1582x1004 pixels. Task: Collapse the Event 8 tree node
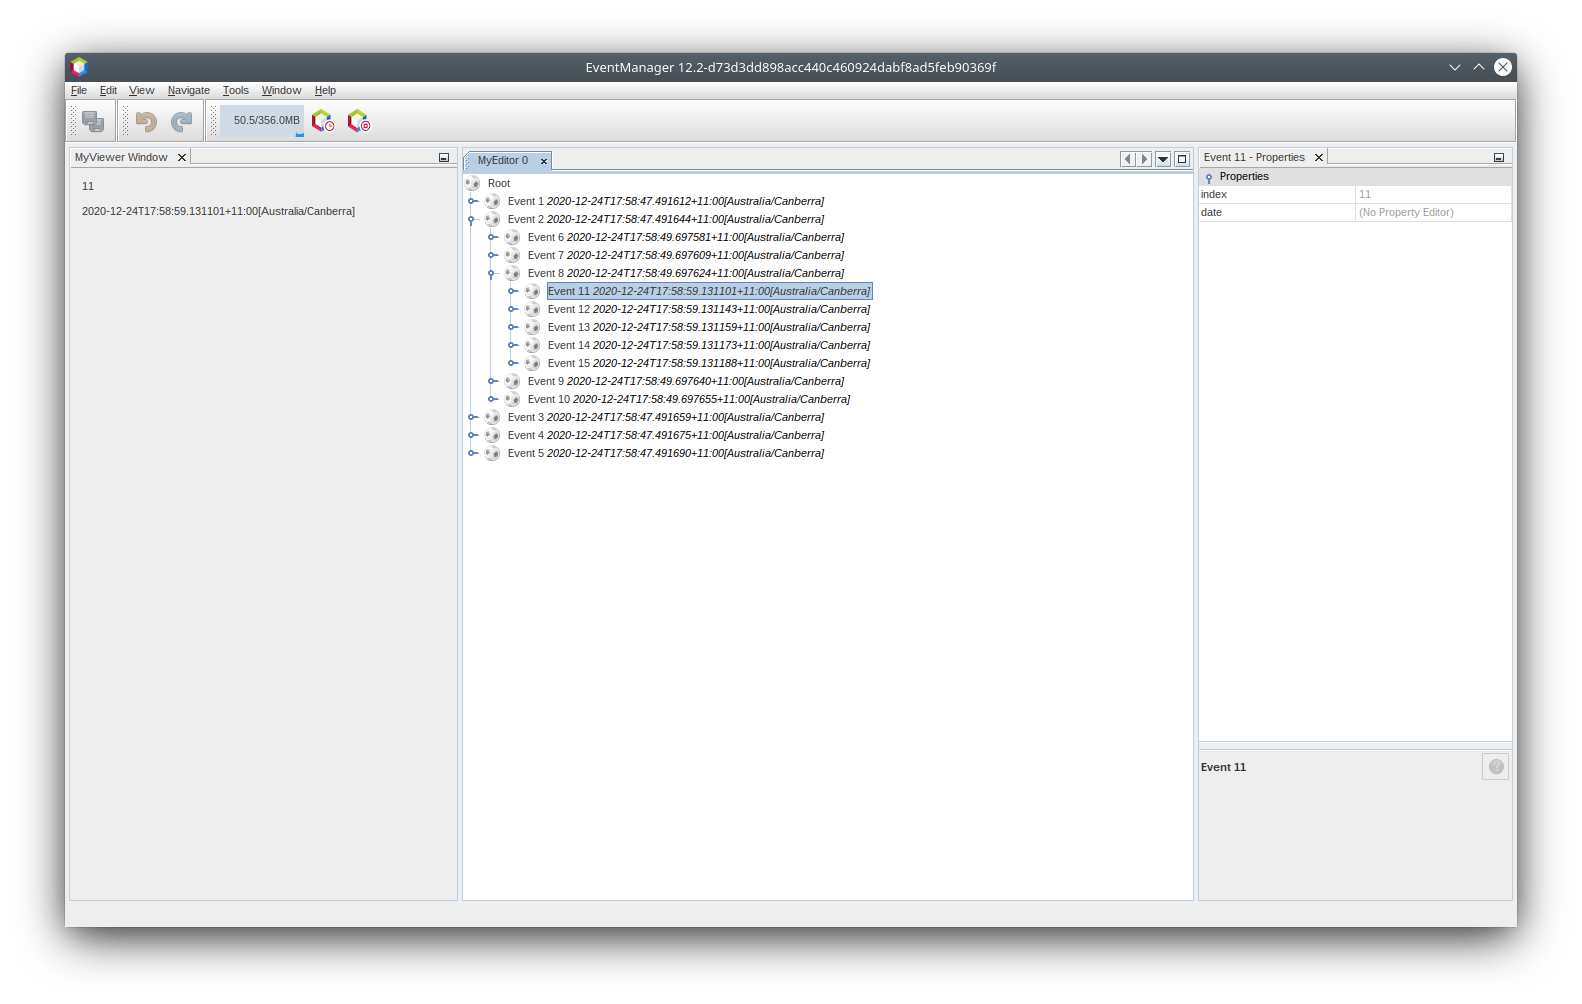click(492, 273)
